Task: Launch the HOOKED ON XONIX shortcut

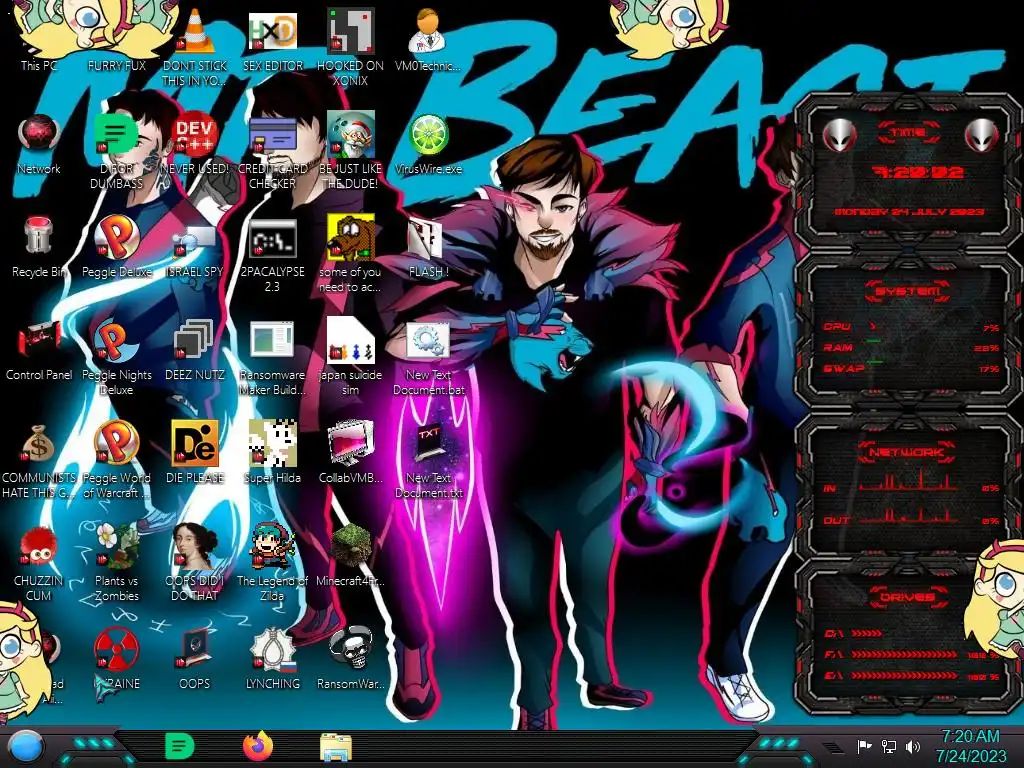Action: pyautogui.click(x=351, y=31)
